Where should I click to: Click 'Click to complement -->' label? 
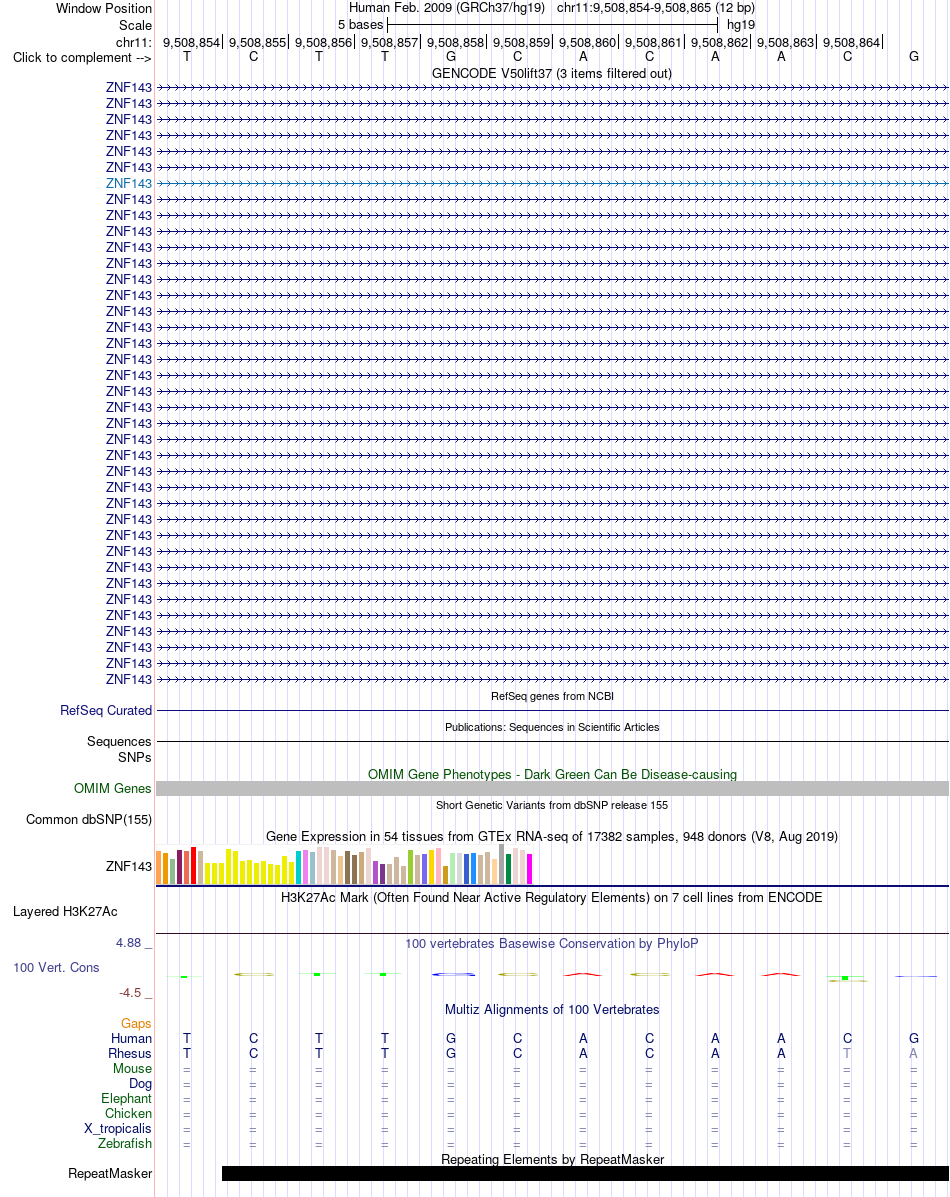pyautogui.click(x=82, y=57)
